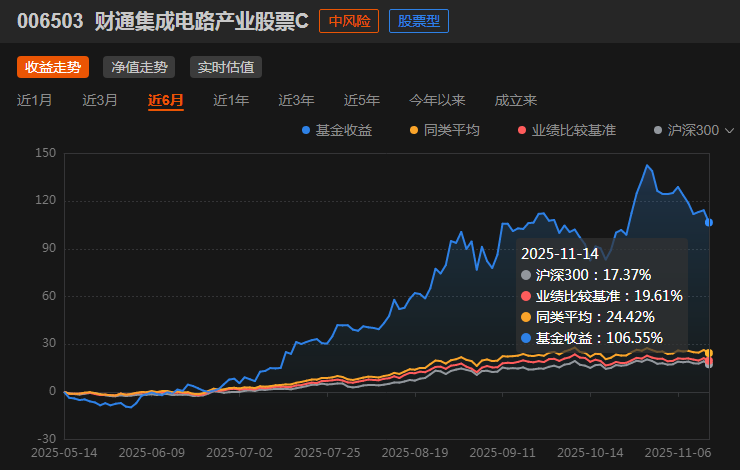
Task: Click gray end marker of 沪深300 line
Action: click(x=709, y=364)
